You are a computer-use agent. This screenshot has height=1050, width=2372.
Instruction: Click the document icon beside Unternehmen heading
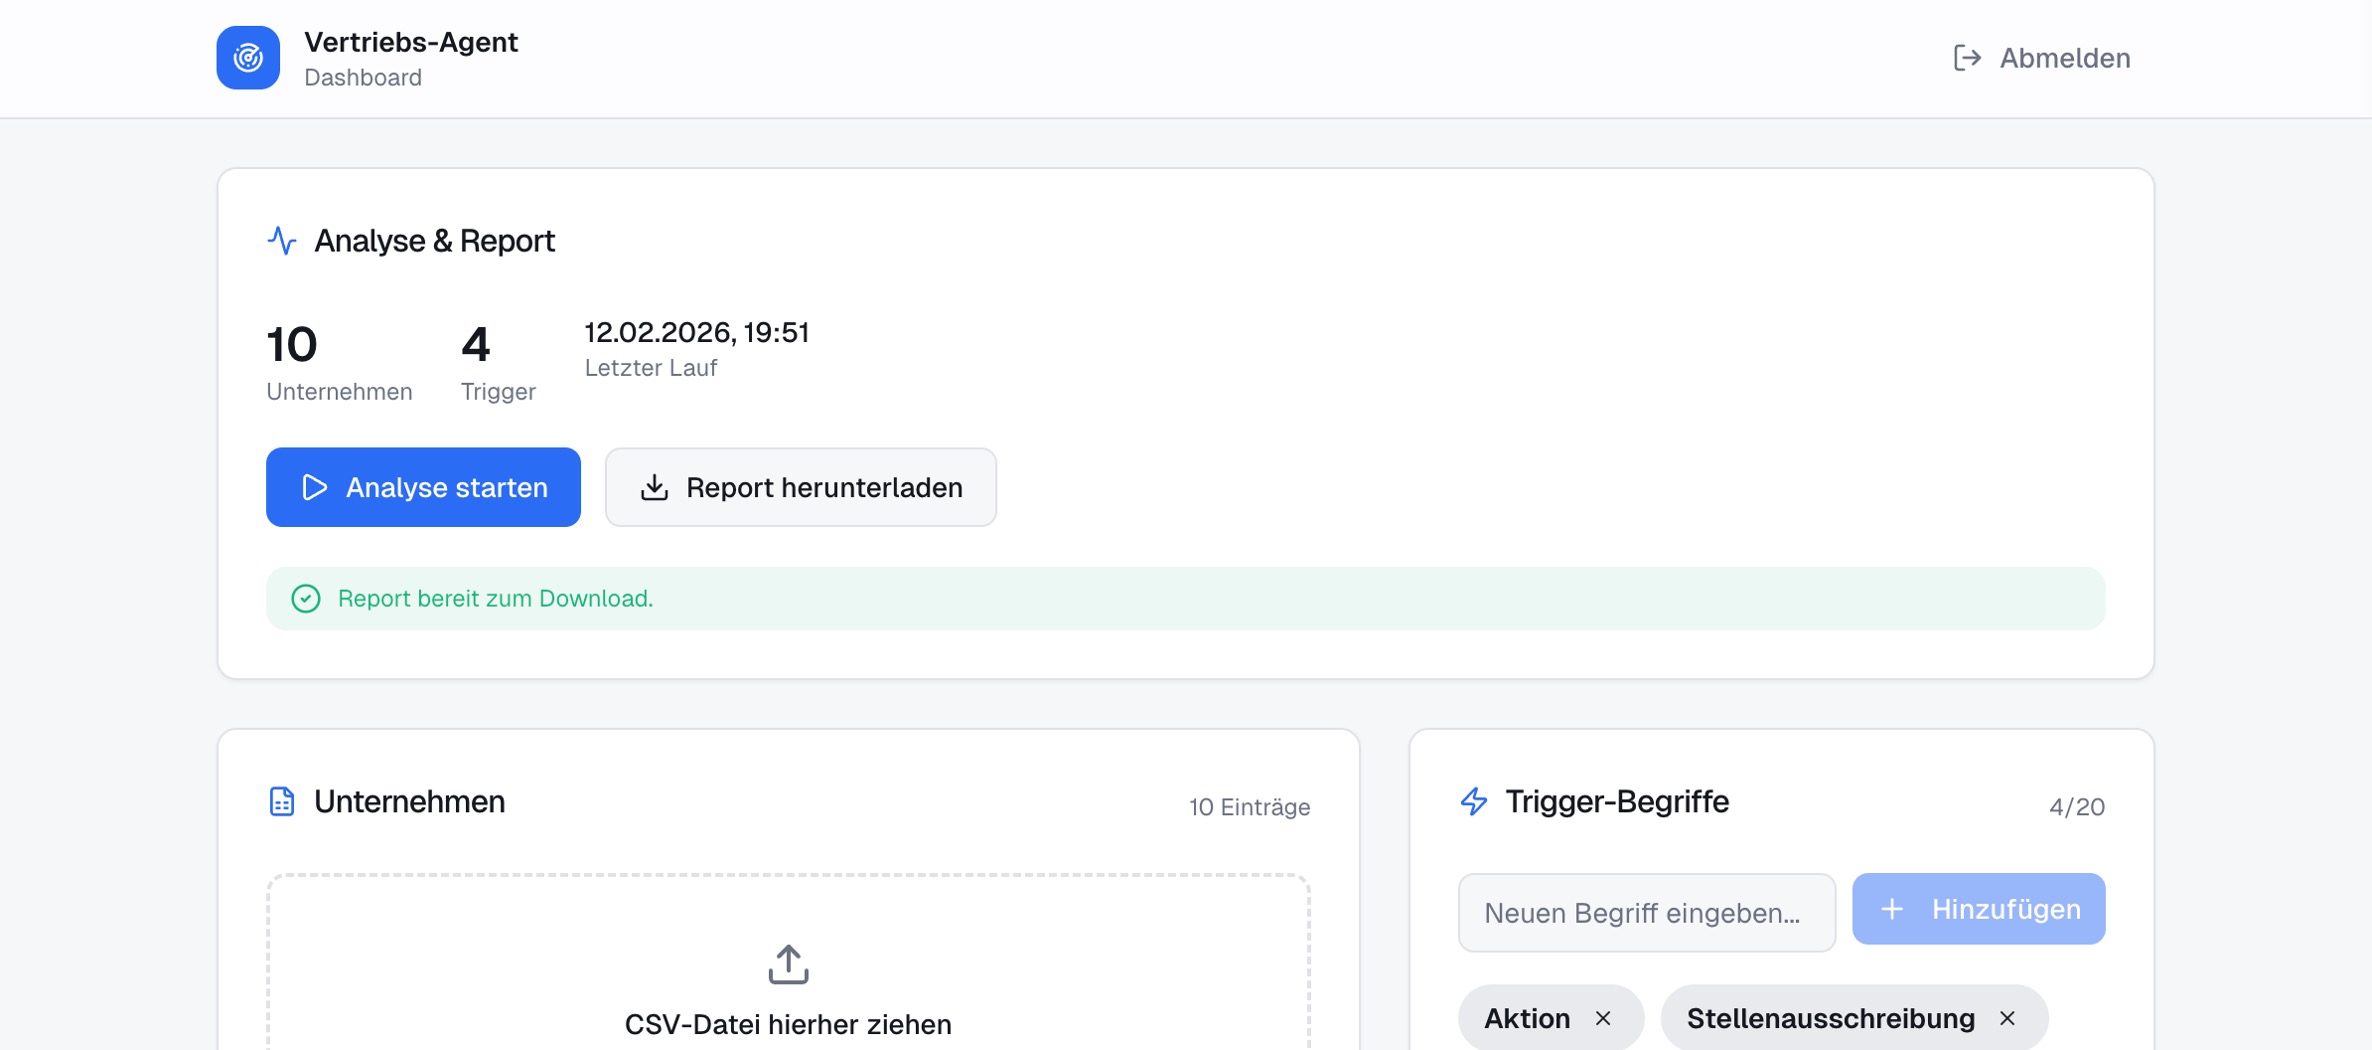pyautogui.click(x=282, y=802)
